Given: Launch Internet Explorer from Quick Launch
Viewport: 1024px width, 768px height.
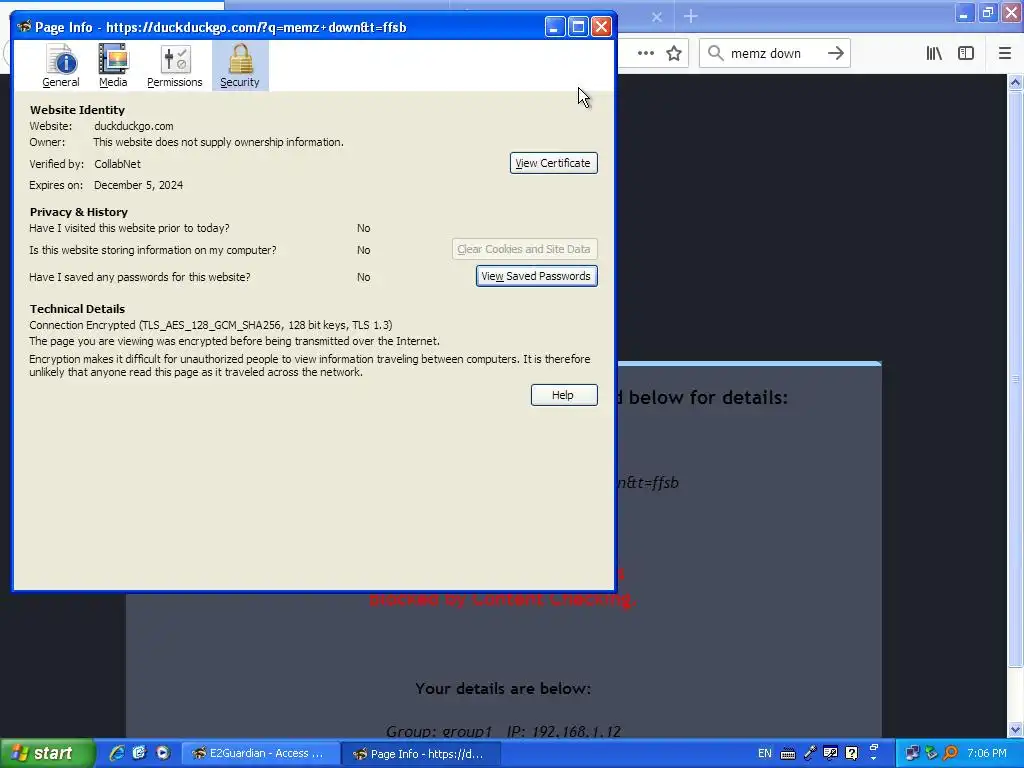Looking at the screenshot, I should tap(117, 753).
